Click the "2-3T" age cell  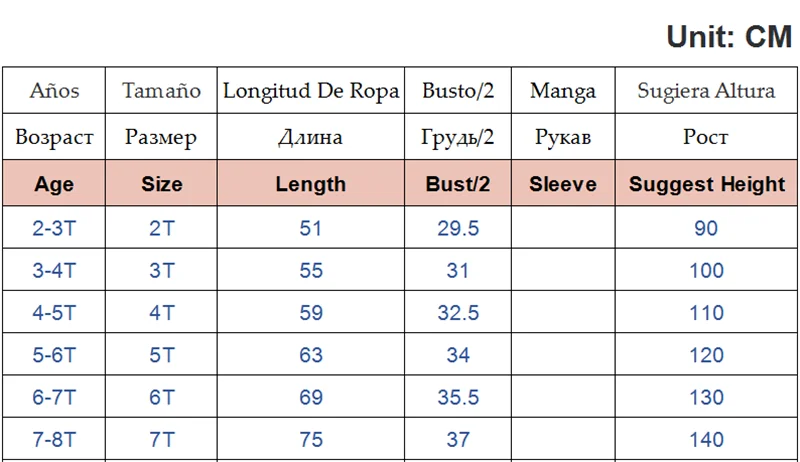[54, 228]
